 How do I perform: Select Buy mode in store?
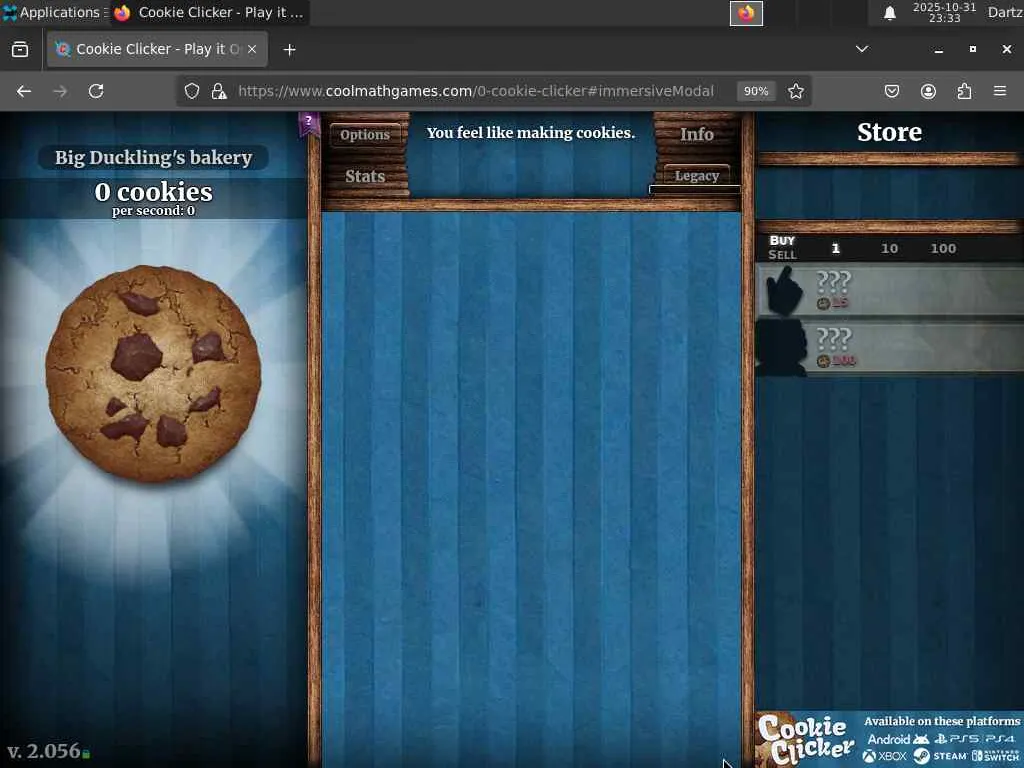click(782, 240)
